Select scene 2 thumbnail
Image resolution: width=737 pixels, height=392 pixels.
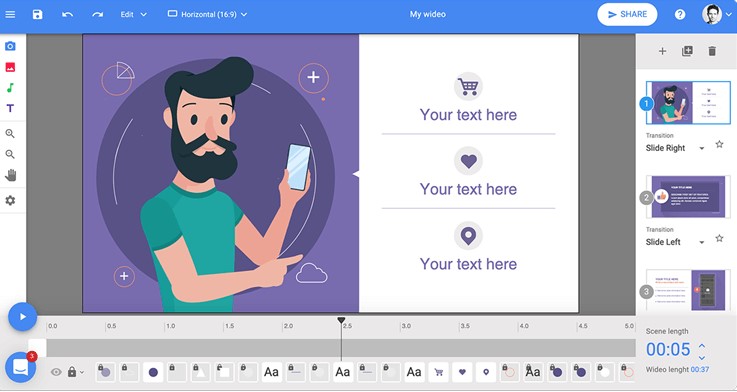point(688,196)
